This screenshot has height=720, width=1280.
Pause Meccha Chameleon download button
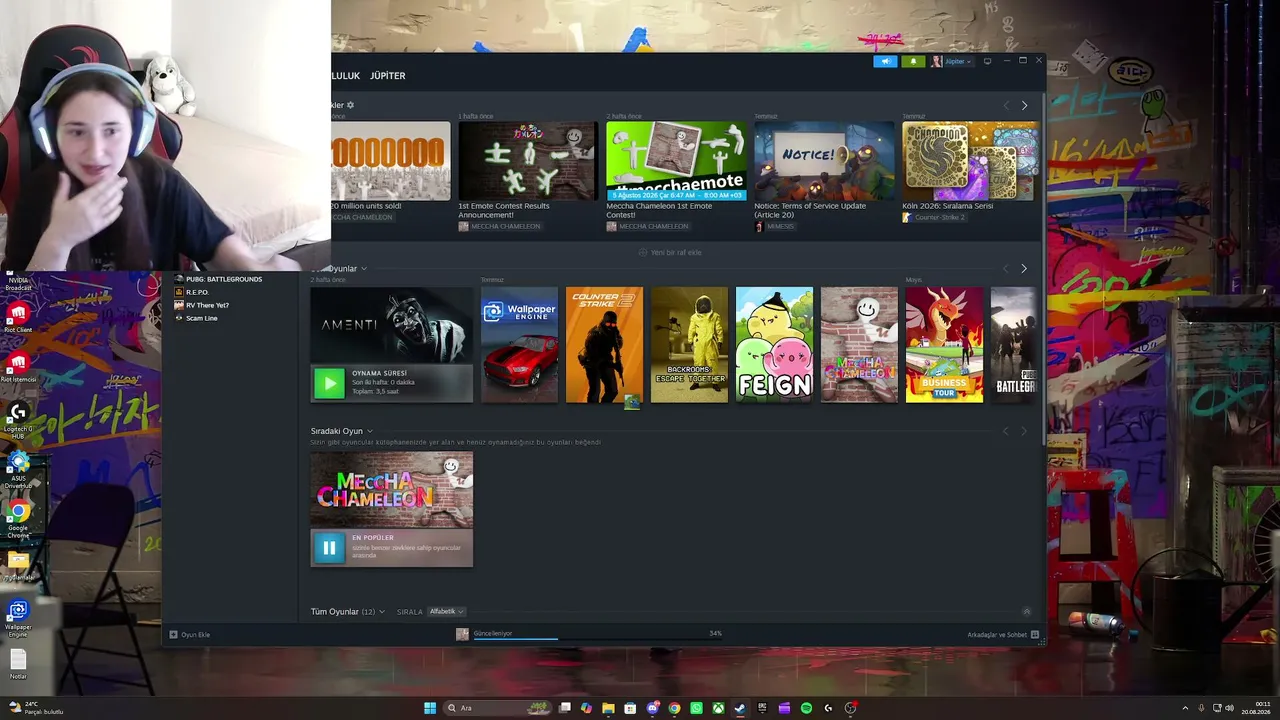[x=329, y=547]
